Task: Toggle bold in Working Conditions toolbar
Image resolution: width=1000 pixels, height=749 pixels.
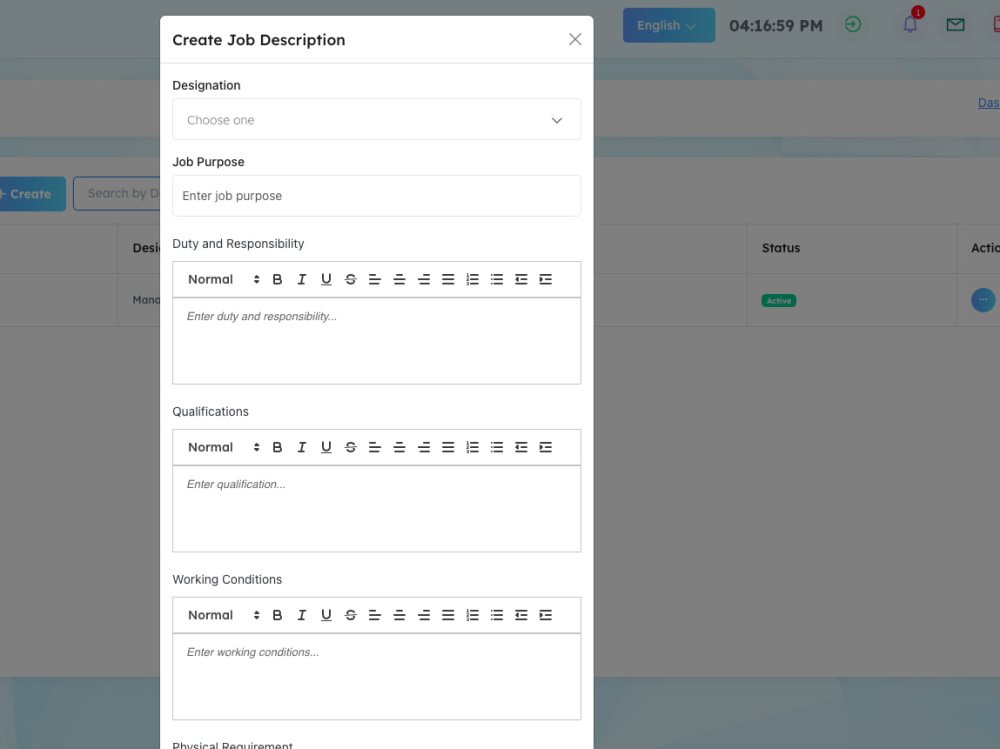Action: coord(277,615)
